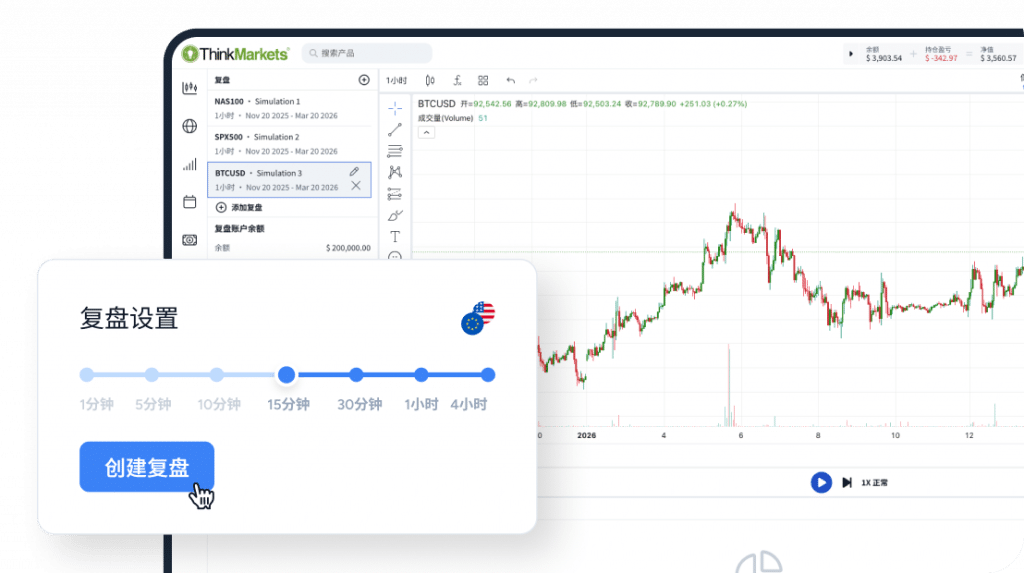Open the candlestick chart style icon
The image size is (1024, 573).
pyautogui.click(x=430, y=80)
